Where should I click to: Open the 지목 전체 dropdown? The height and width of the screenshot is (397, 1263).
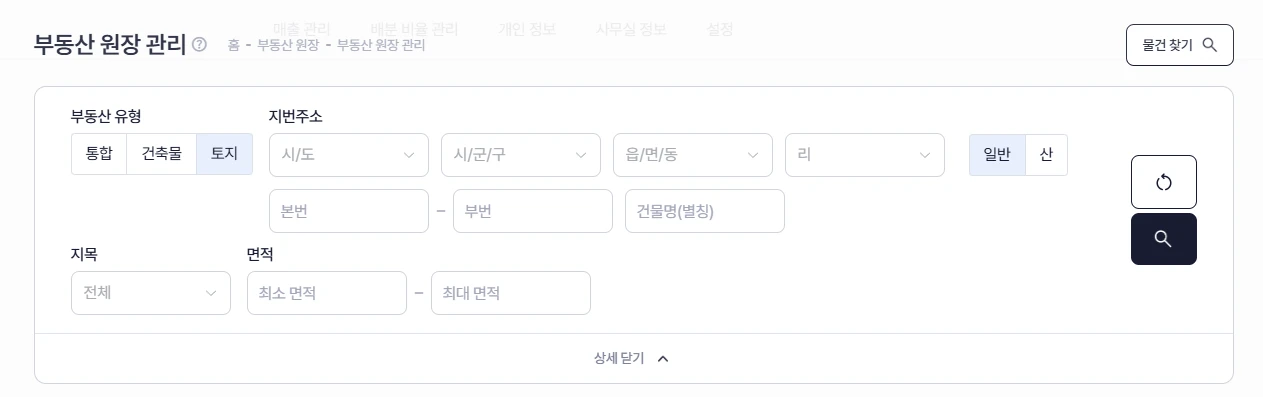point(151,293)
